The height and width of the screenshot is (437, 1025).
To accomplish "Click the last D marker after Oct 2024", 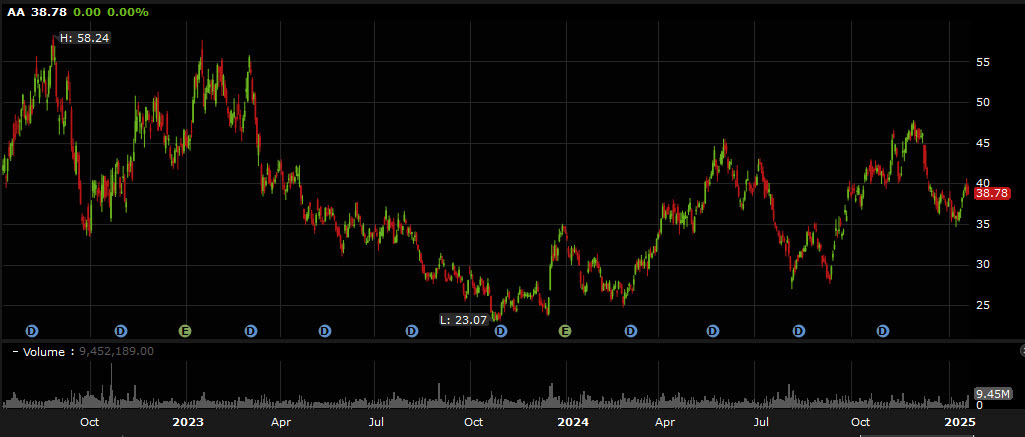I will [883, 331].
